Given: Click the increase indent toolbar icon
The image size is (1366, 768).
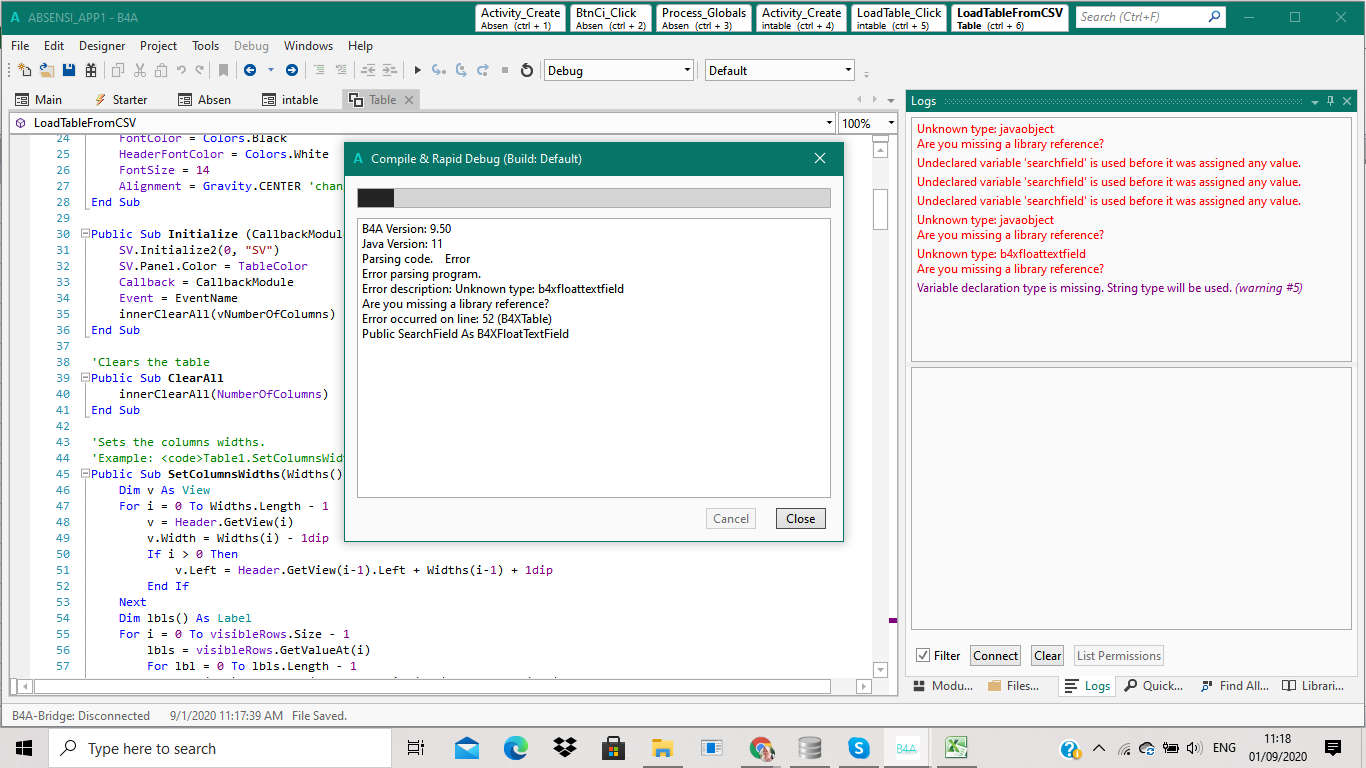Looking at the screenshot, I should (x=390, y=70).
